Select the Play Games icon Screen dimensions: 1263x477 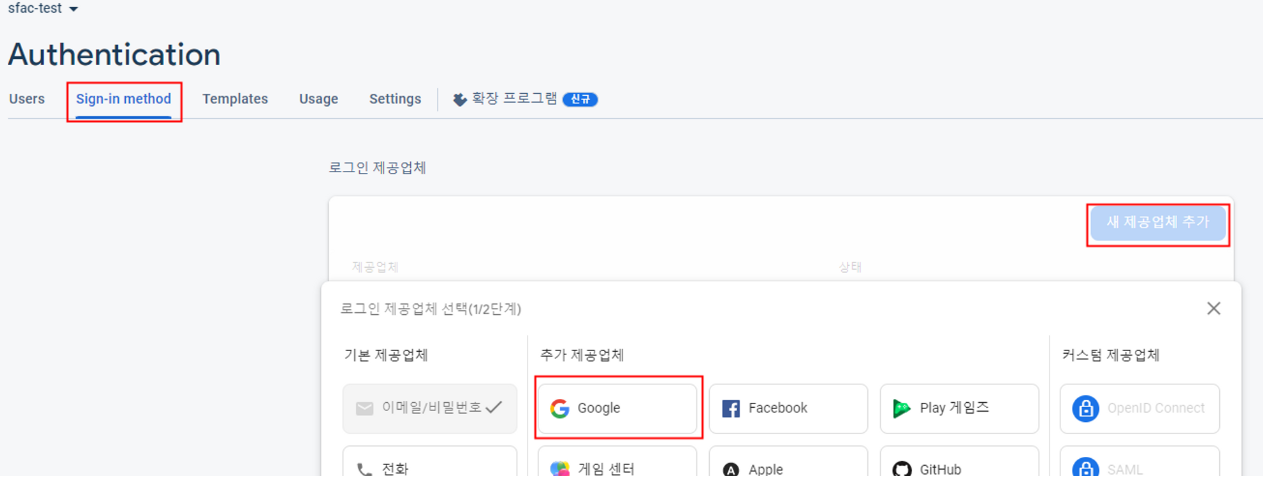[x=902, y=408]
